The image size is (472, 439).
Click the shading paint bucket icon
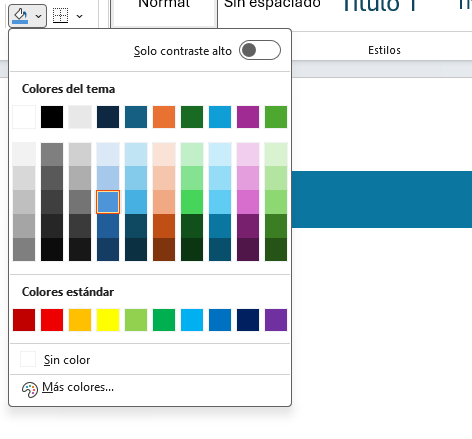[x=20, y=16]
